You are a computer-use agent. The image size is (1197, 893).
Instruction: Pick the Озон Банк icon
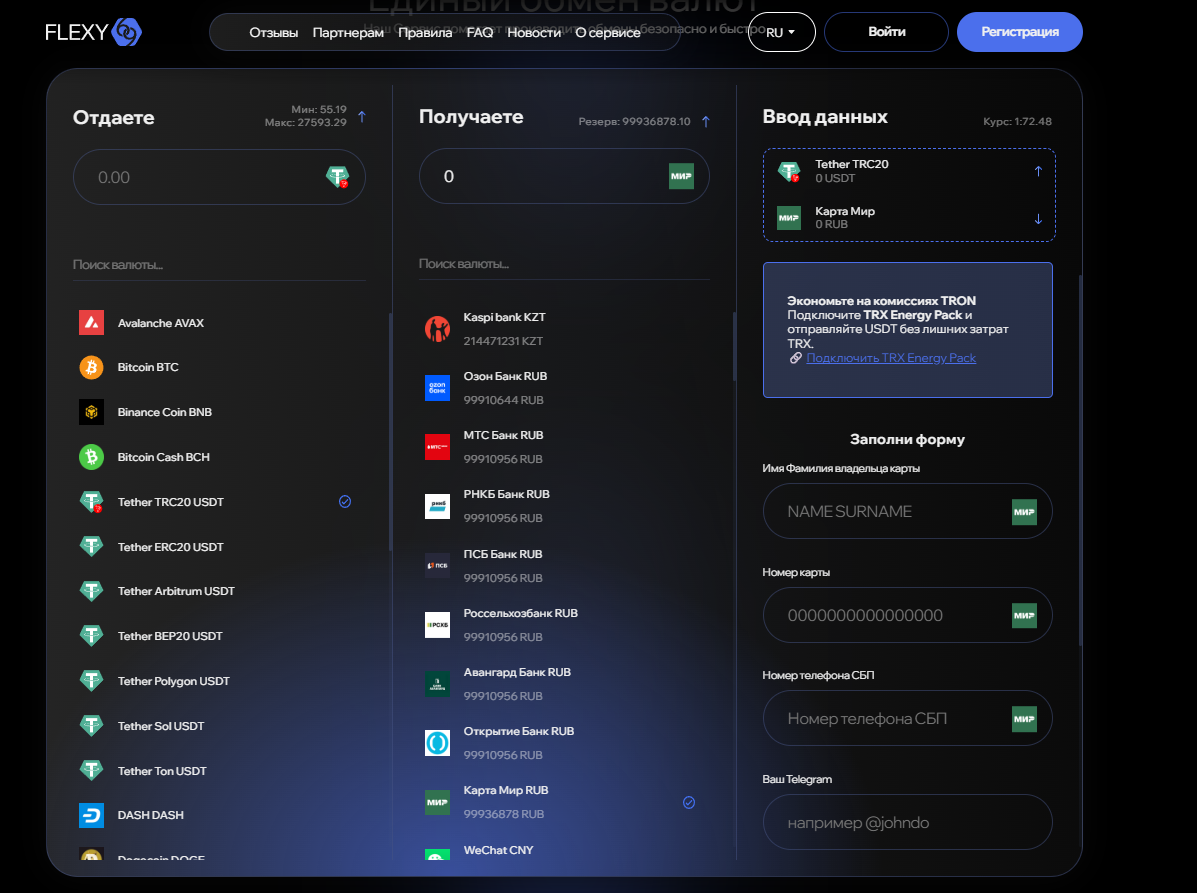[x=437, y=388]
